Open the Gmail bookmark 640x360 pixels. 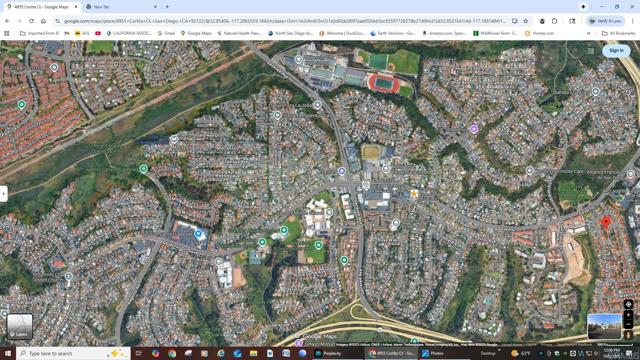coord(166,33)
